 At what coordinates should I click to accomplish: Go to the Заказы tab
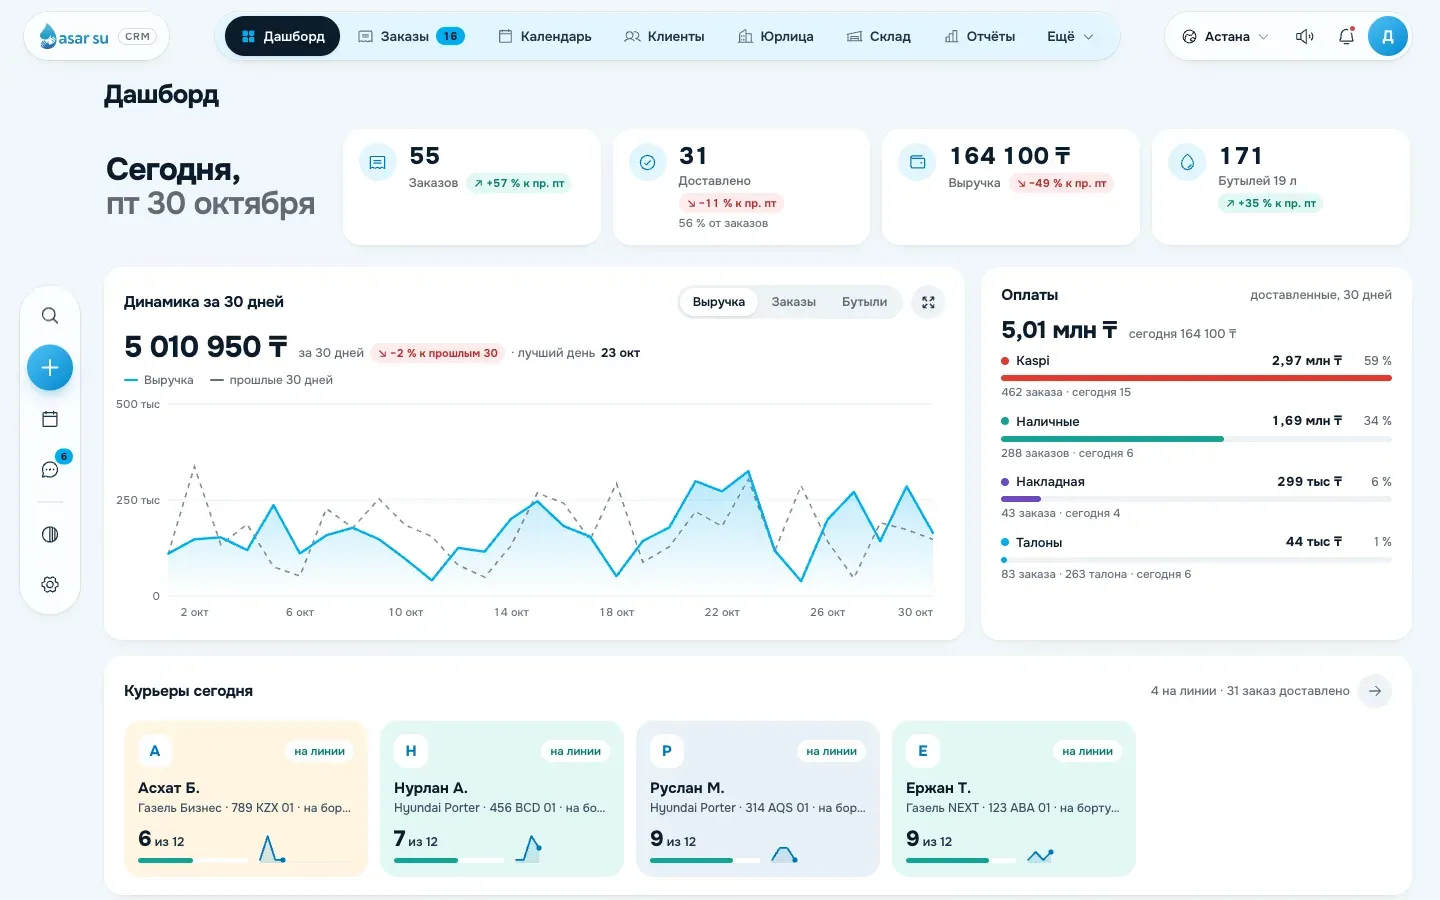click(x=411, y=37)
